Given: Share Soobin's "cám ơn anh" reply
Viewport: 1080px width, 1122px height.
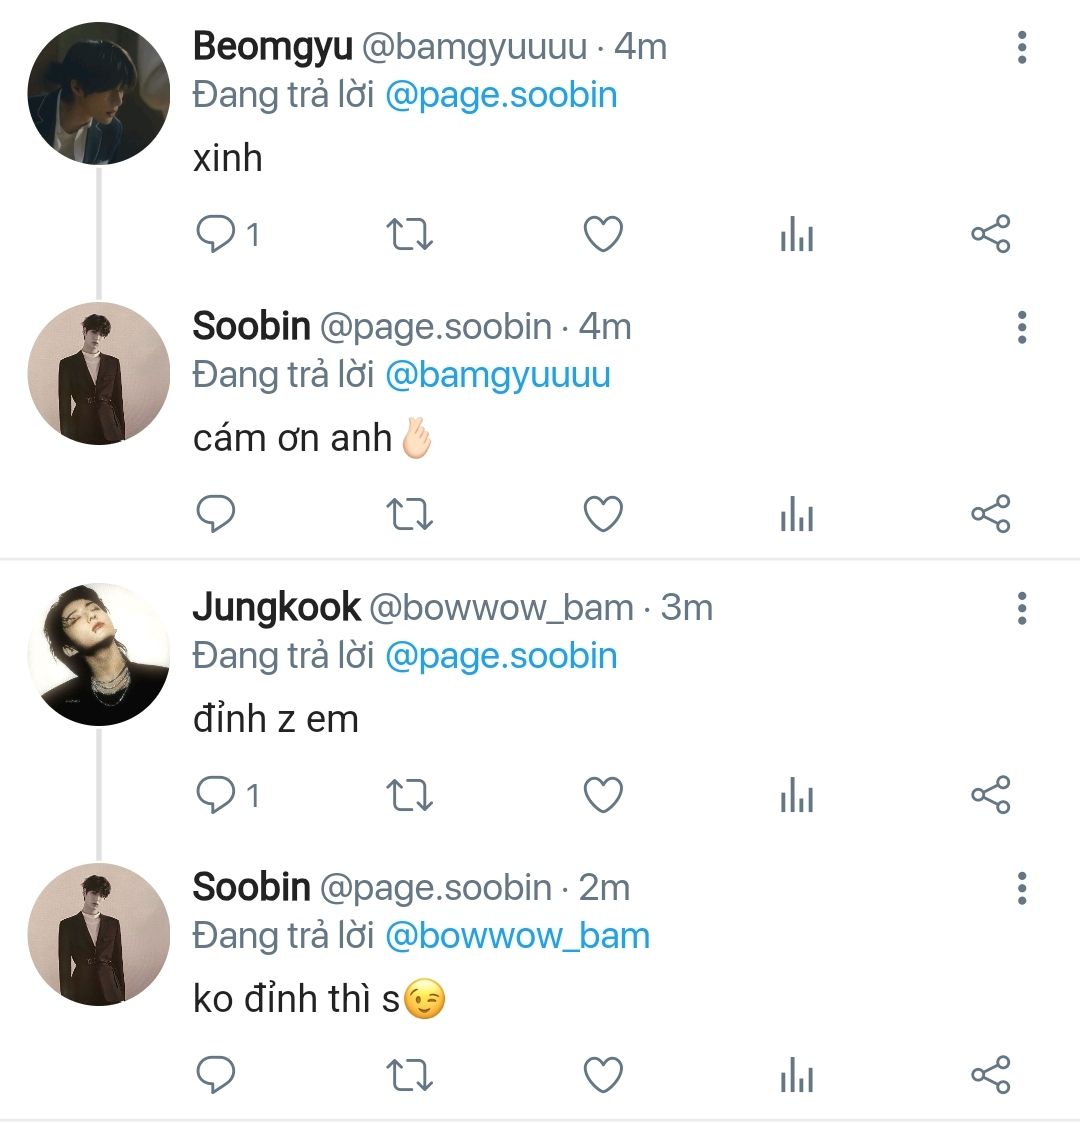Looking at the screenshot, I should (991, 515).
